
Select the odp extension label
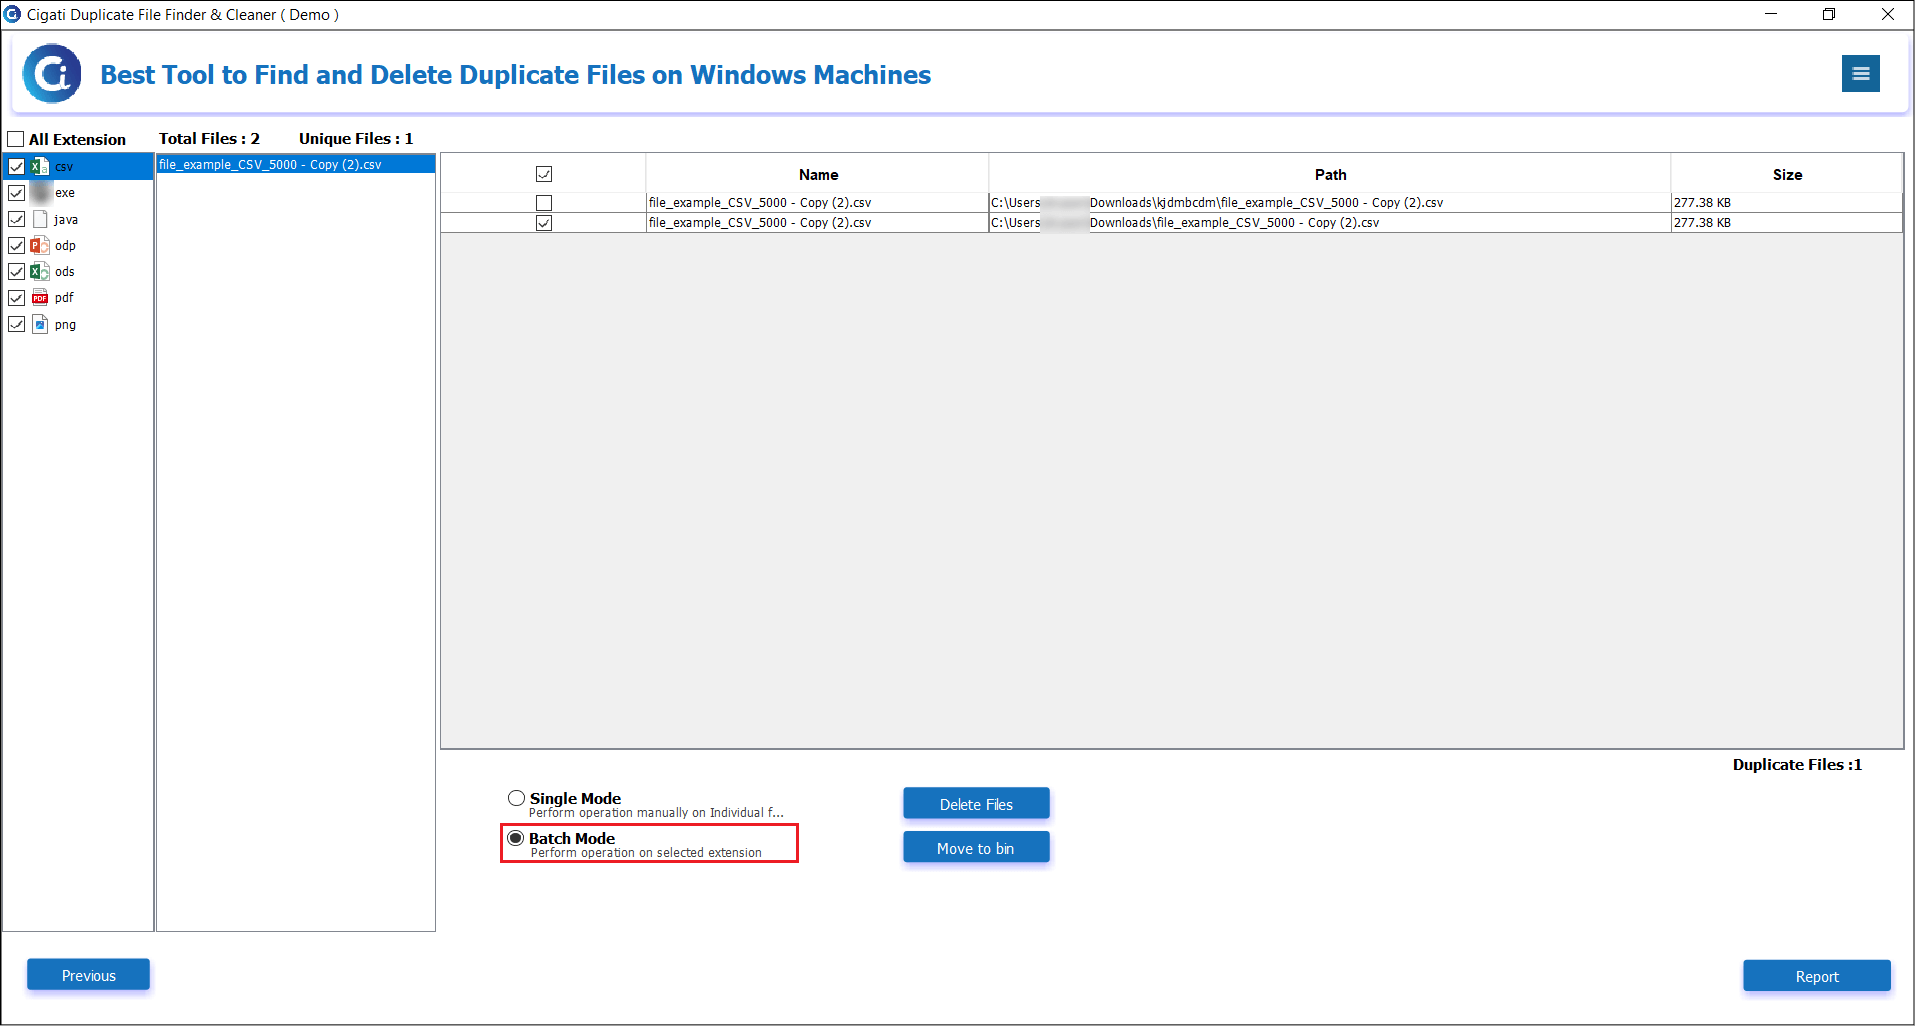[x=65, y=245]
